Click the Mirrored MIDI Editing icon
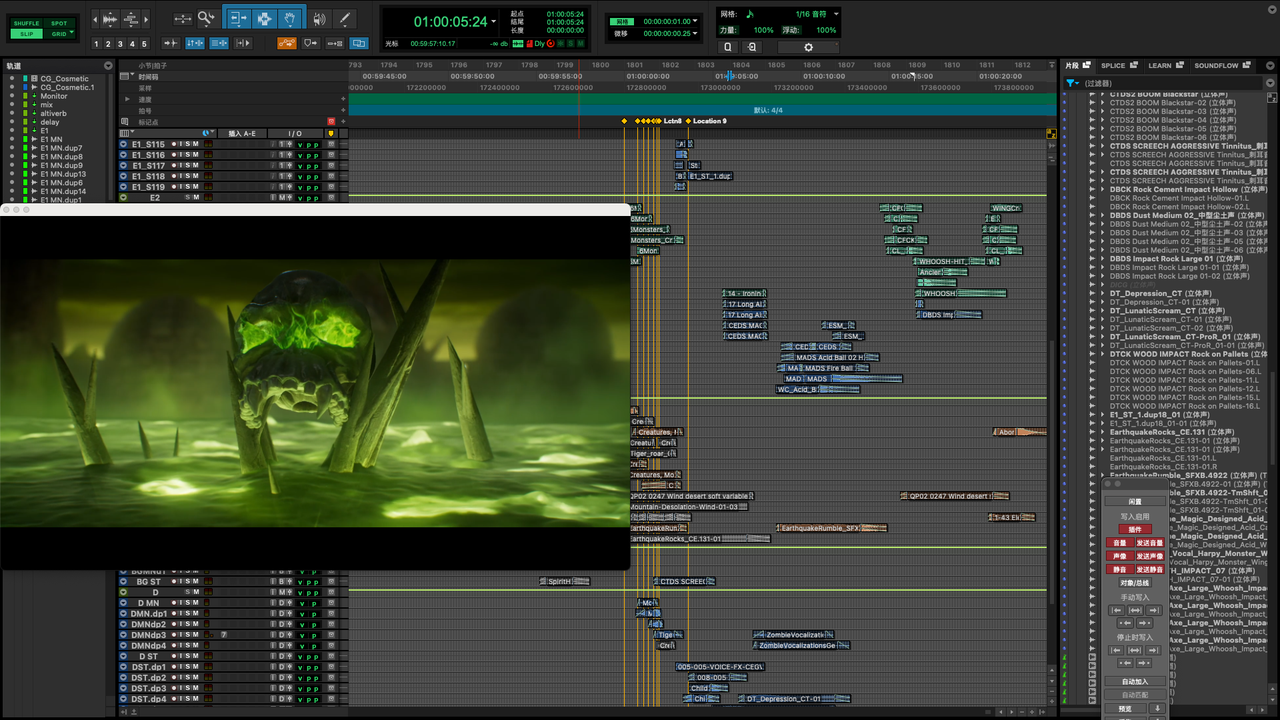The height and width of the screenshot is (720, 1280). 335,43
